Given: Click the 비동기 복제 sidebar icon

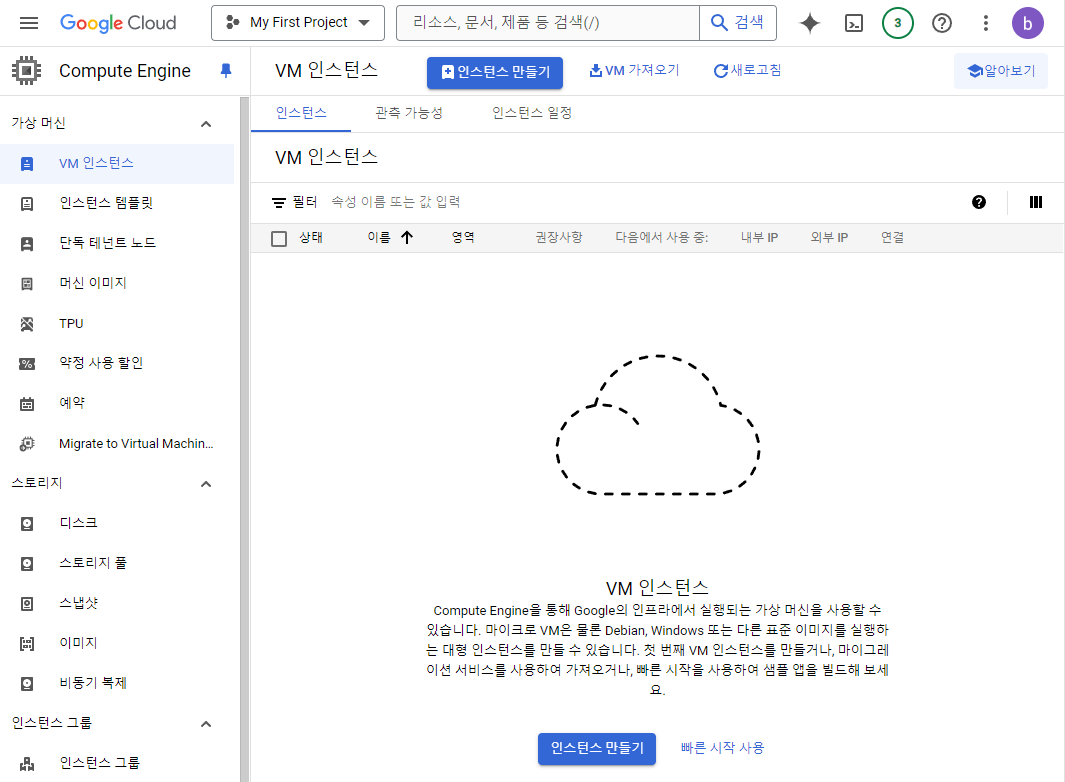Looking at the screenshot, I should pos(26,684).
